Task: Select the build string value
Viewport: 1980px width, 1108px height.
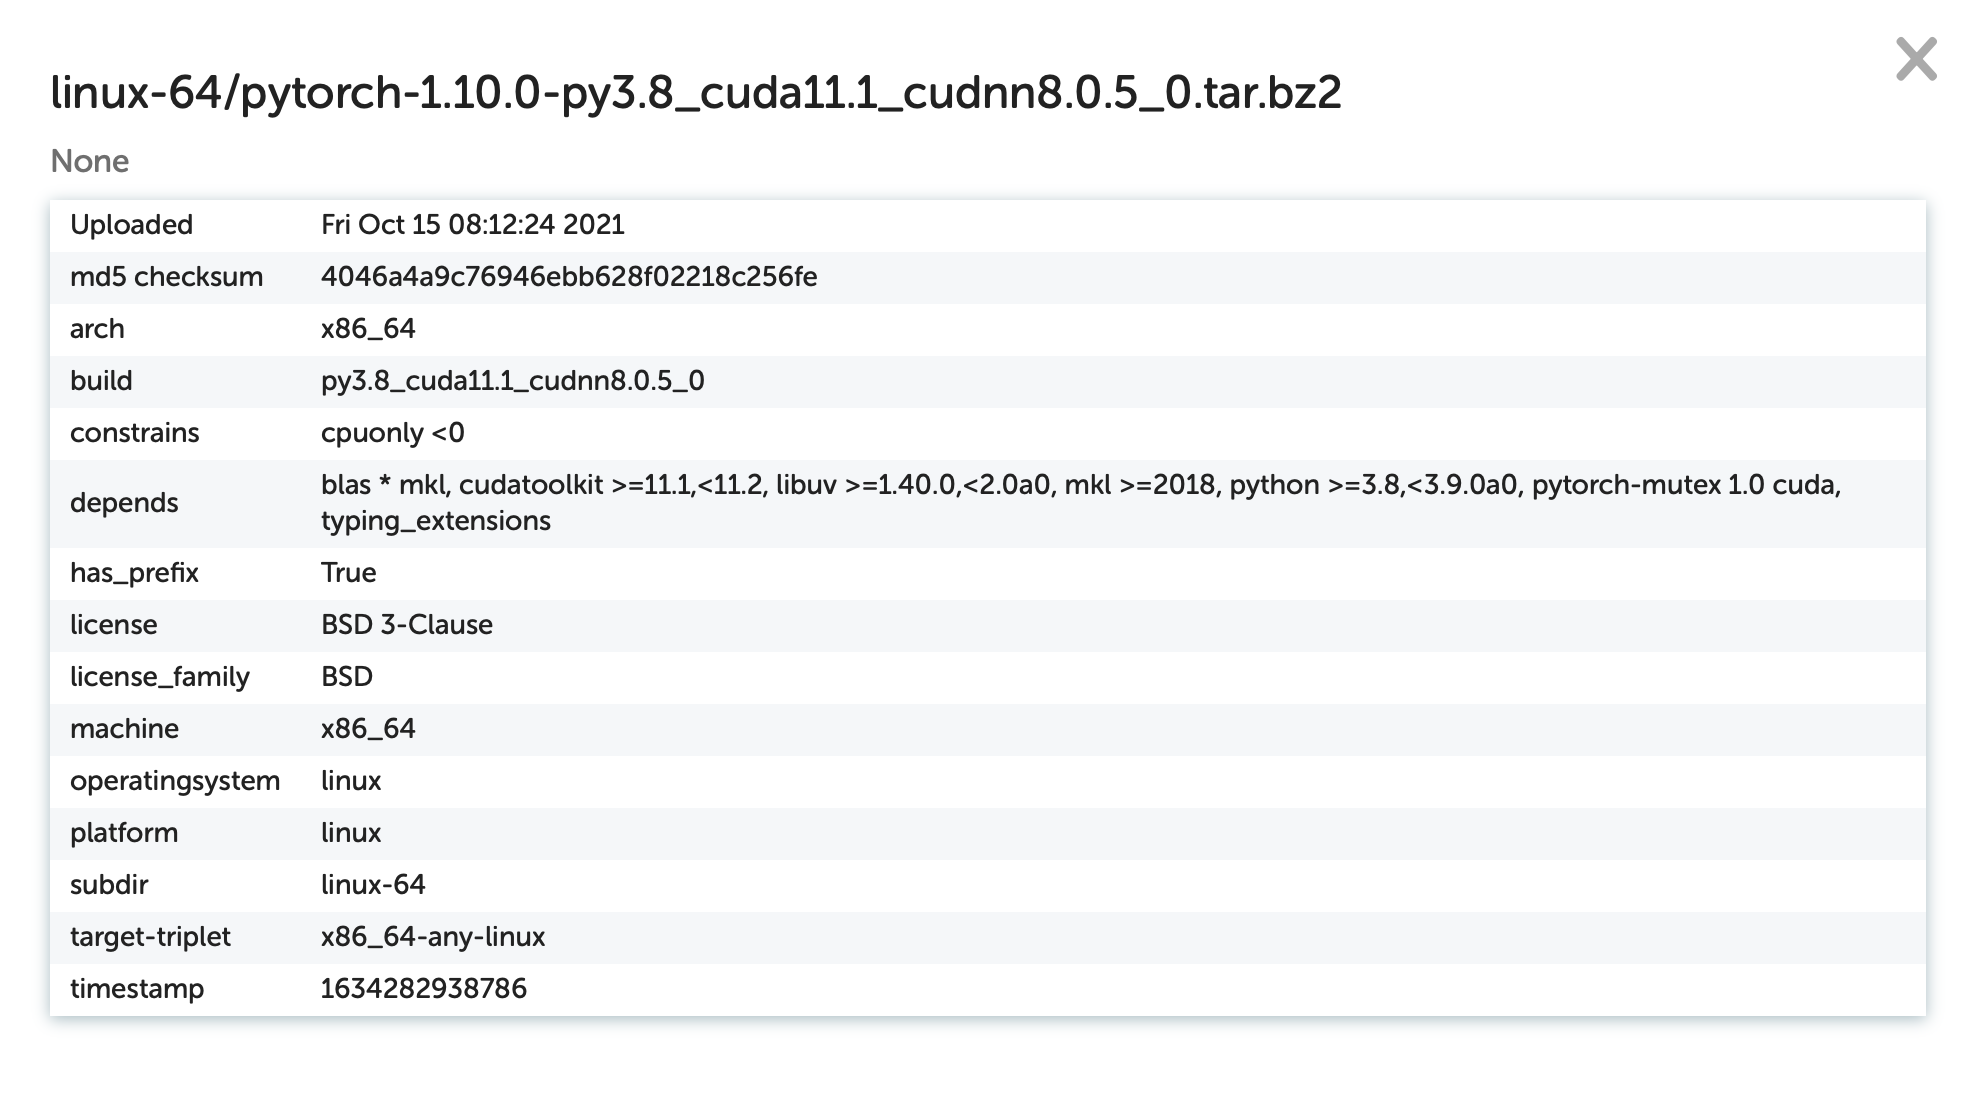Action: (x=513, y=381)
